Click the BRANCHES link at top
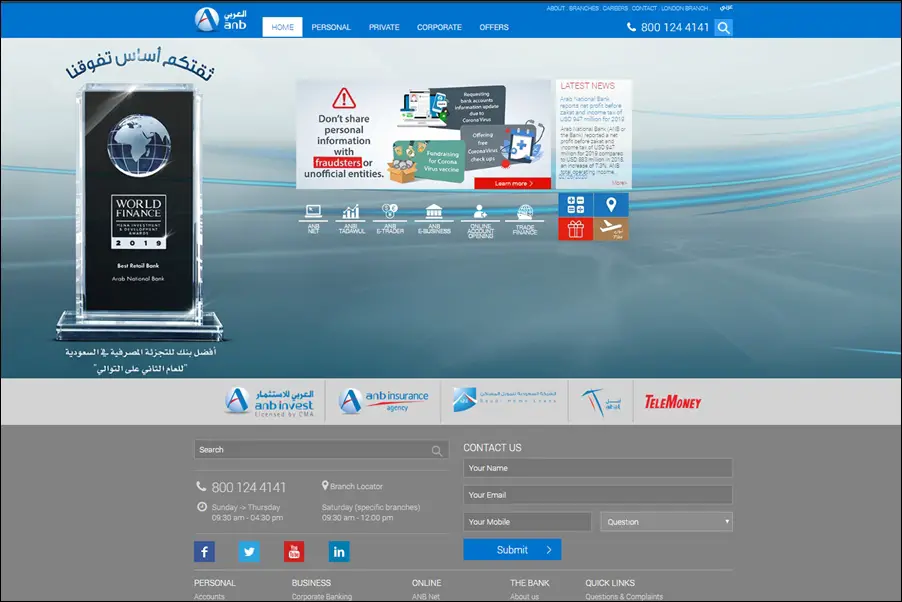902x602 pixels. tap(584, 8)
